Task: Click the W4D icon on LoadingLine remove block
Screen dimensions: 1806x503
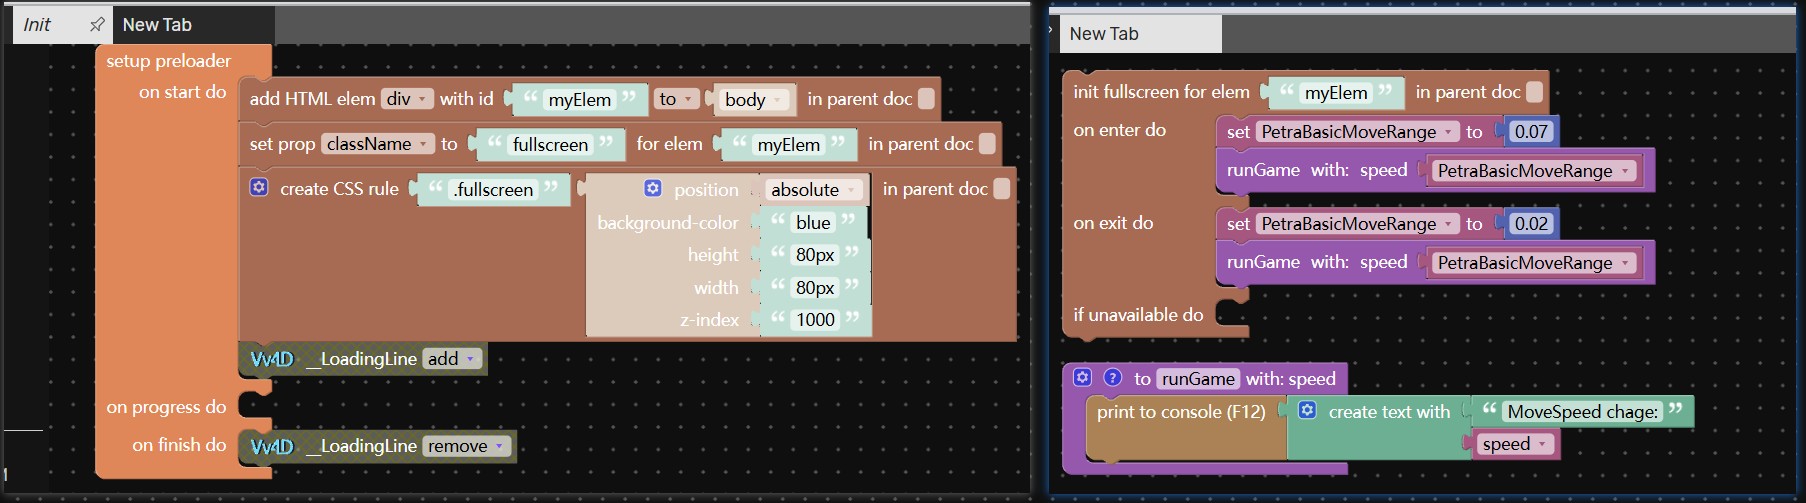Action: coord(272,446)
